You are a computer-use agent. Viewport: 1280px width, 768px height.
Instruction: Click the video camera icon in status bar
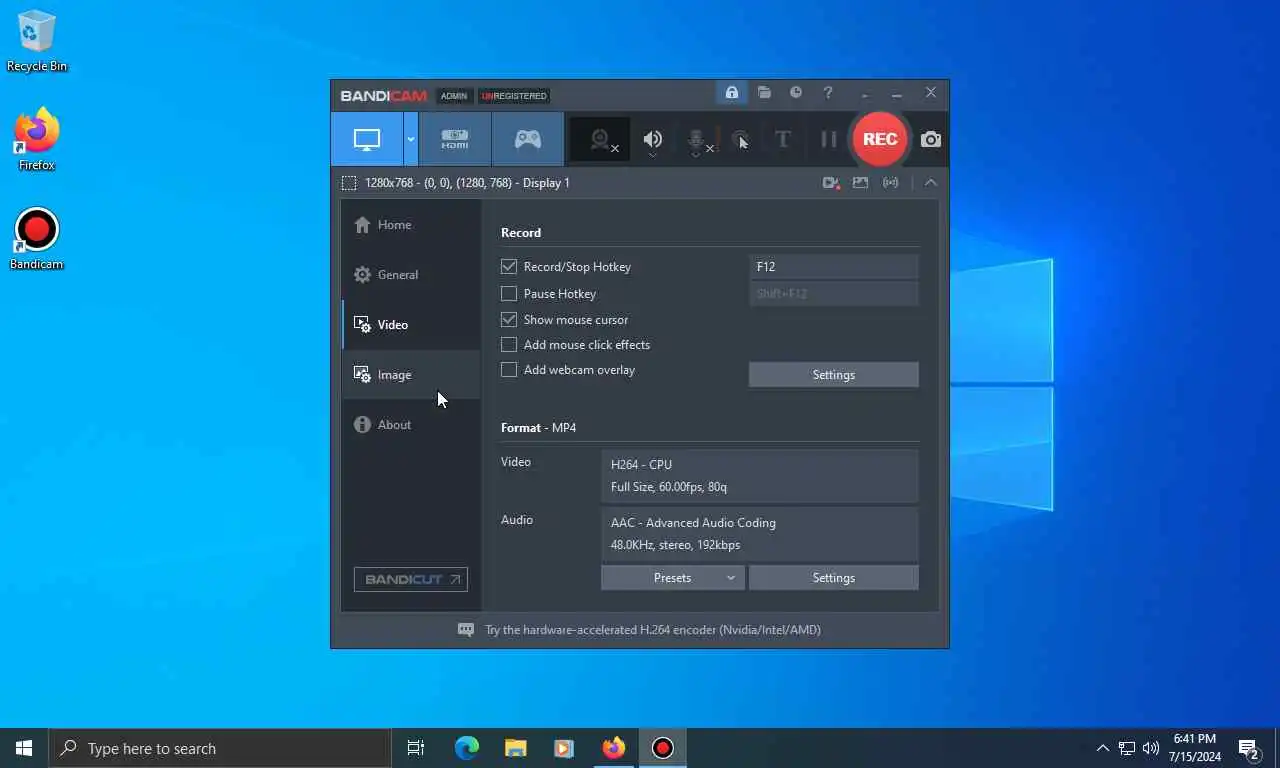pyautogui.click(x=831, y=183)
